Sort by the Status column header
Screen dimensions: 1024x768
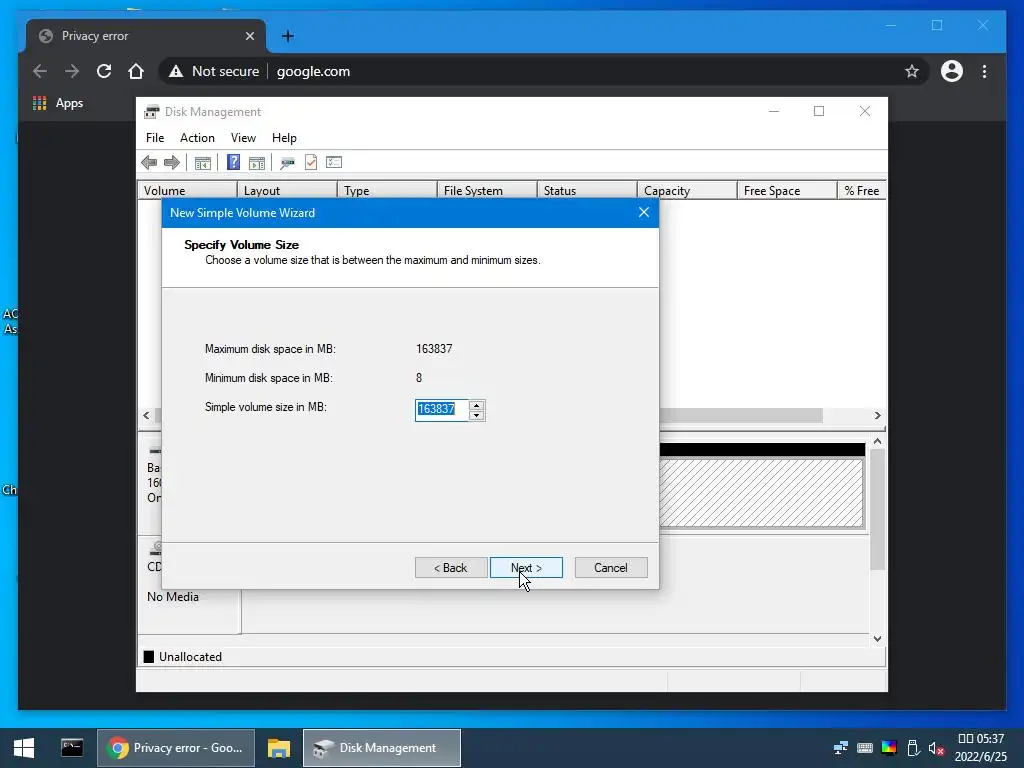(x=586, y=191)
